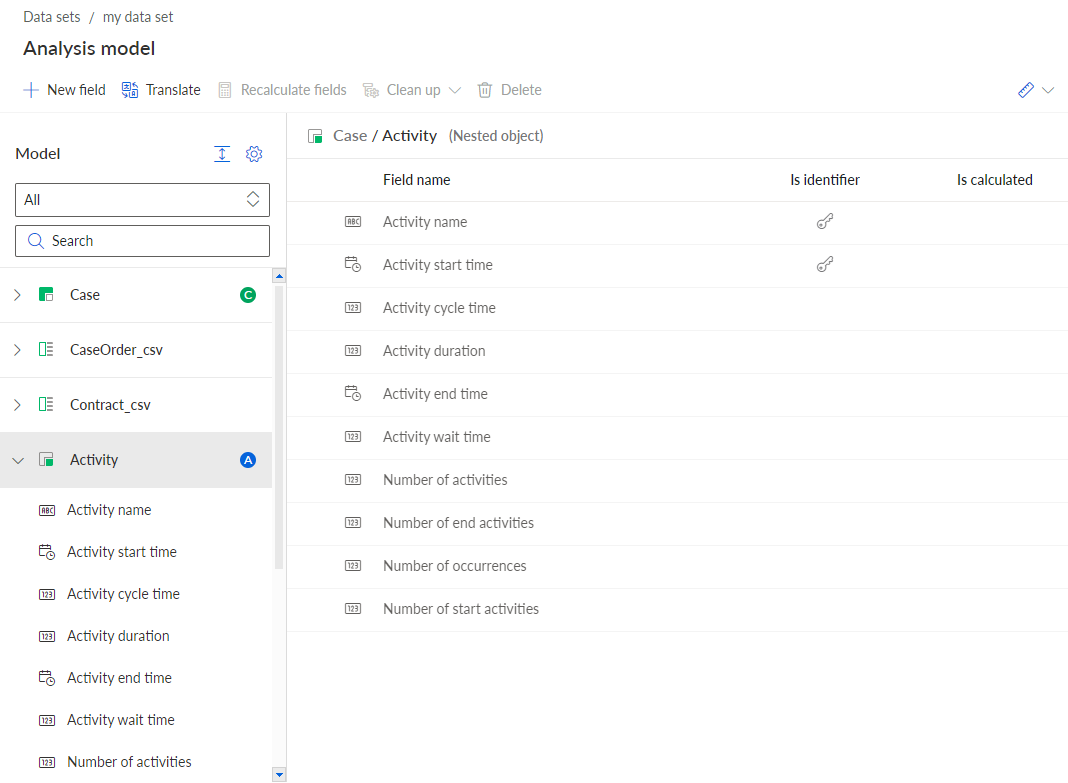
Task: Click numeric icon of Activity duration row
Action: click(353, 351)
